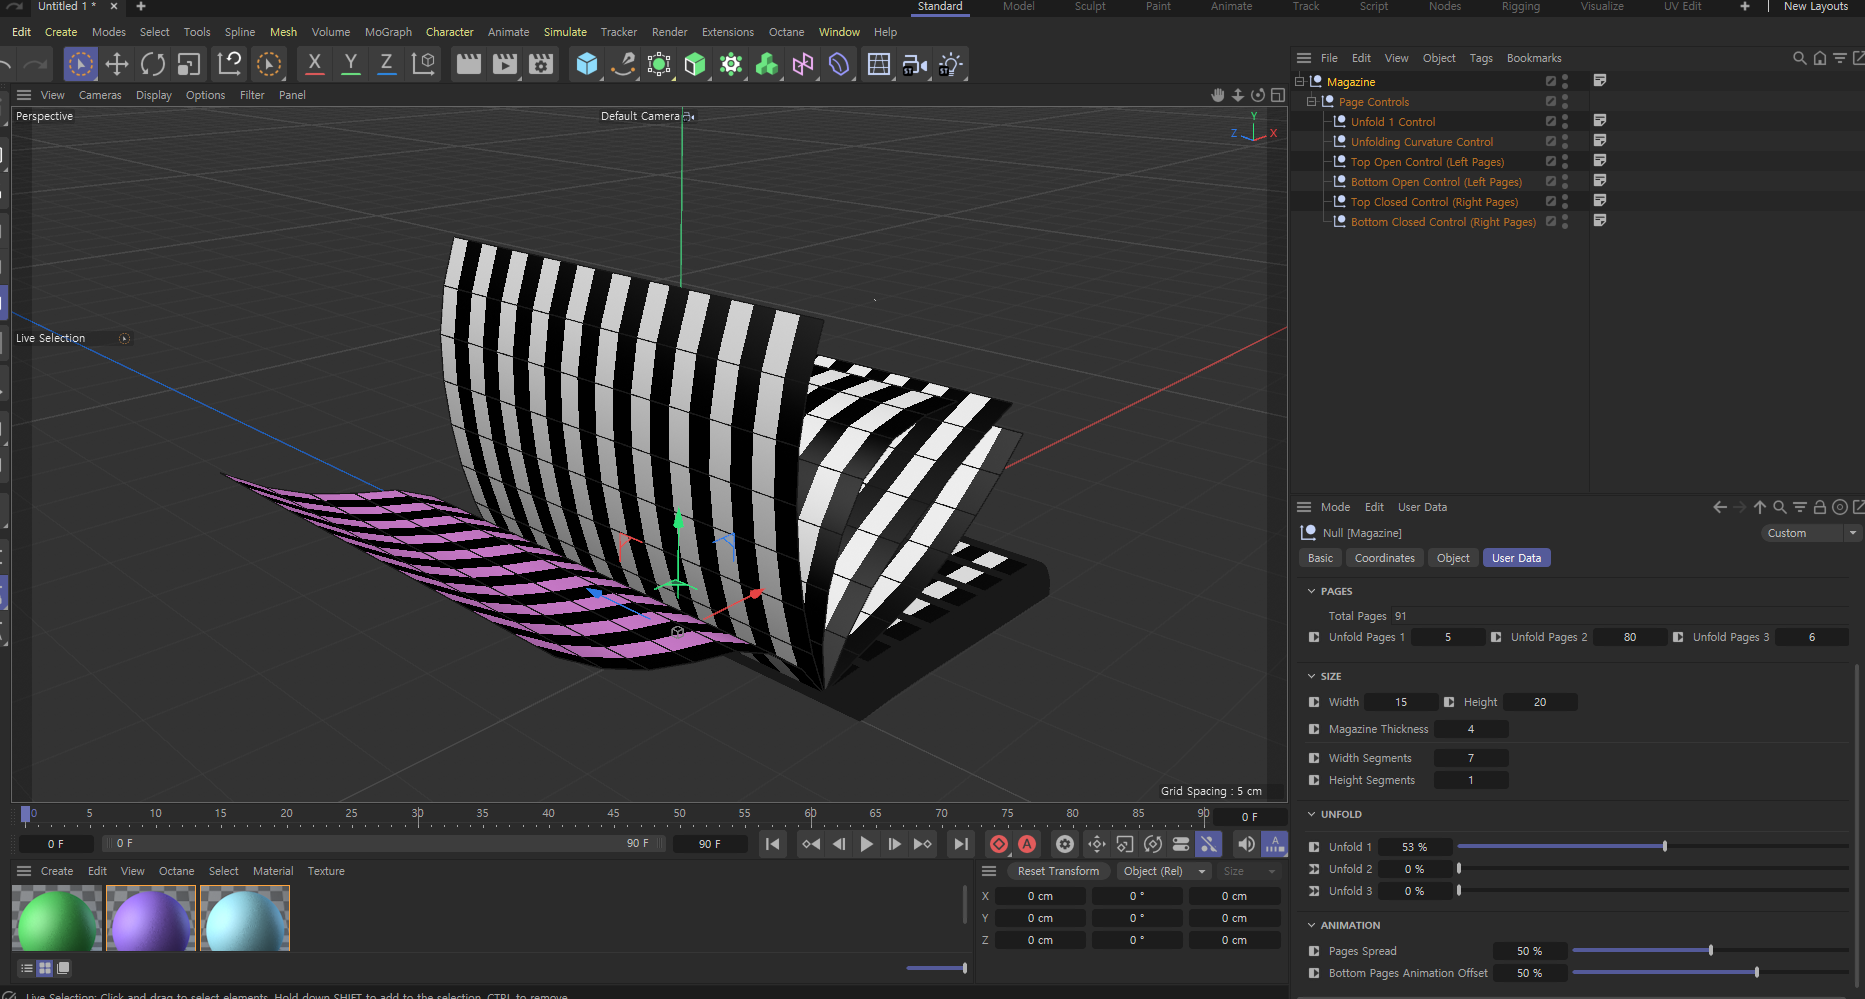This screenshot has height=999, width=1865.
Task: Toggle Autokeying button in timeline
Action: [x=1027, y=844]
